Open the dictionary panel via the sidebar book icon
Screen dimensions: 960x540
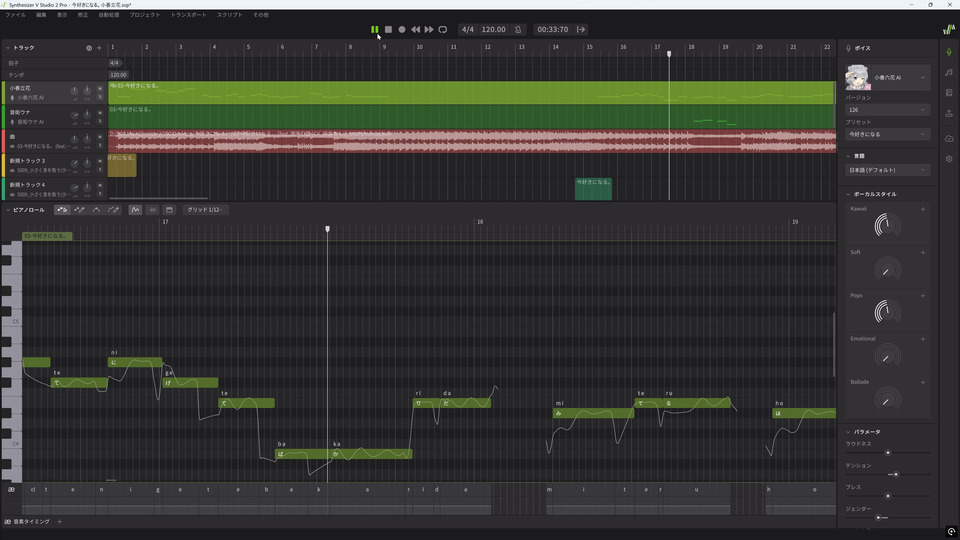[x=949, y=93]
